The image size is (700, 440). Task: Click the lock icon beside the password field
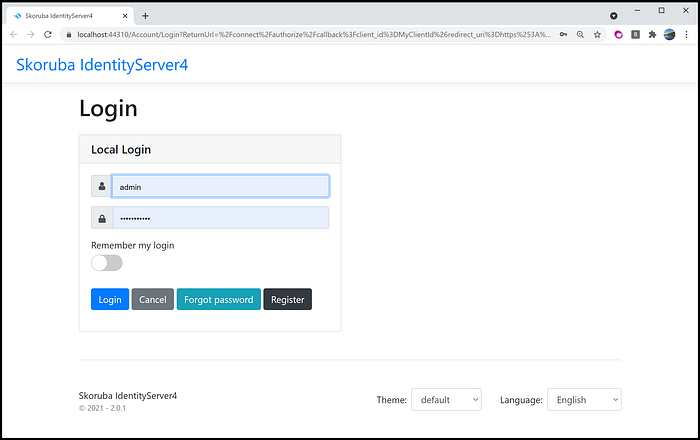[102, 218]
